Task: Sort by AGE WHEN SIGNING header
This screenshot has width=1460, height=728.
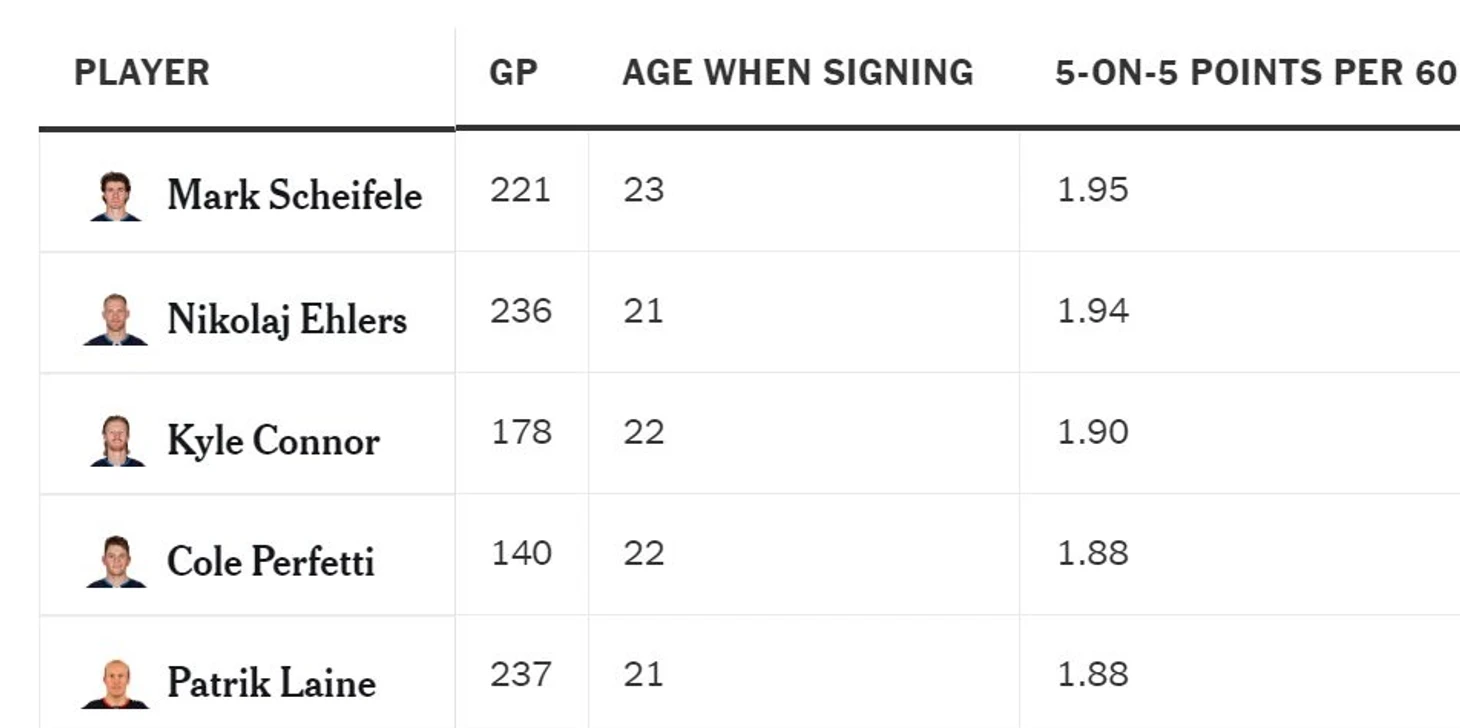Action: (x=797, y=73)
